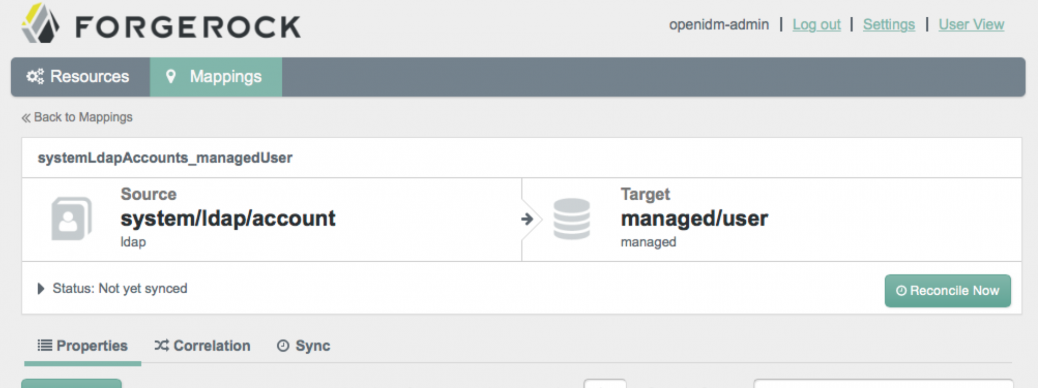Viewport: 1038px width, 388px height.
Task: Click the target managed database stack icon
Action: [x=571, y=218]
